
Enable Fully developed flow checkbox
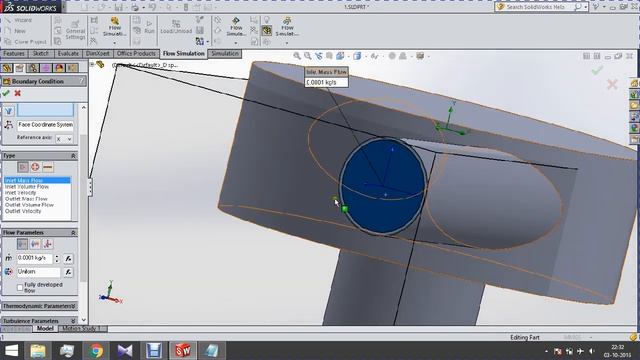(x=20, y=288)
